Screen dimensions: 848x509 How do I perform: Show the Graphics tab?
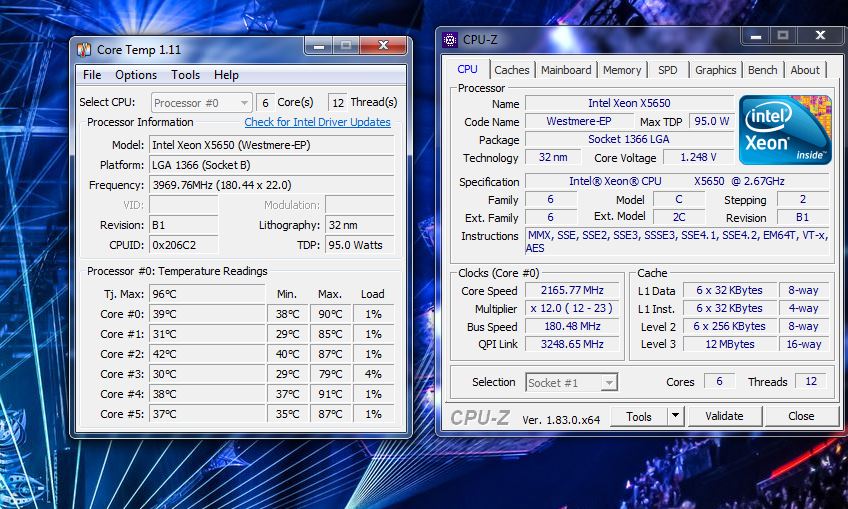tap(716, 70)
